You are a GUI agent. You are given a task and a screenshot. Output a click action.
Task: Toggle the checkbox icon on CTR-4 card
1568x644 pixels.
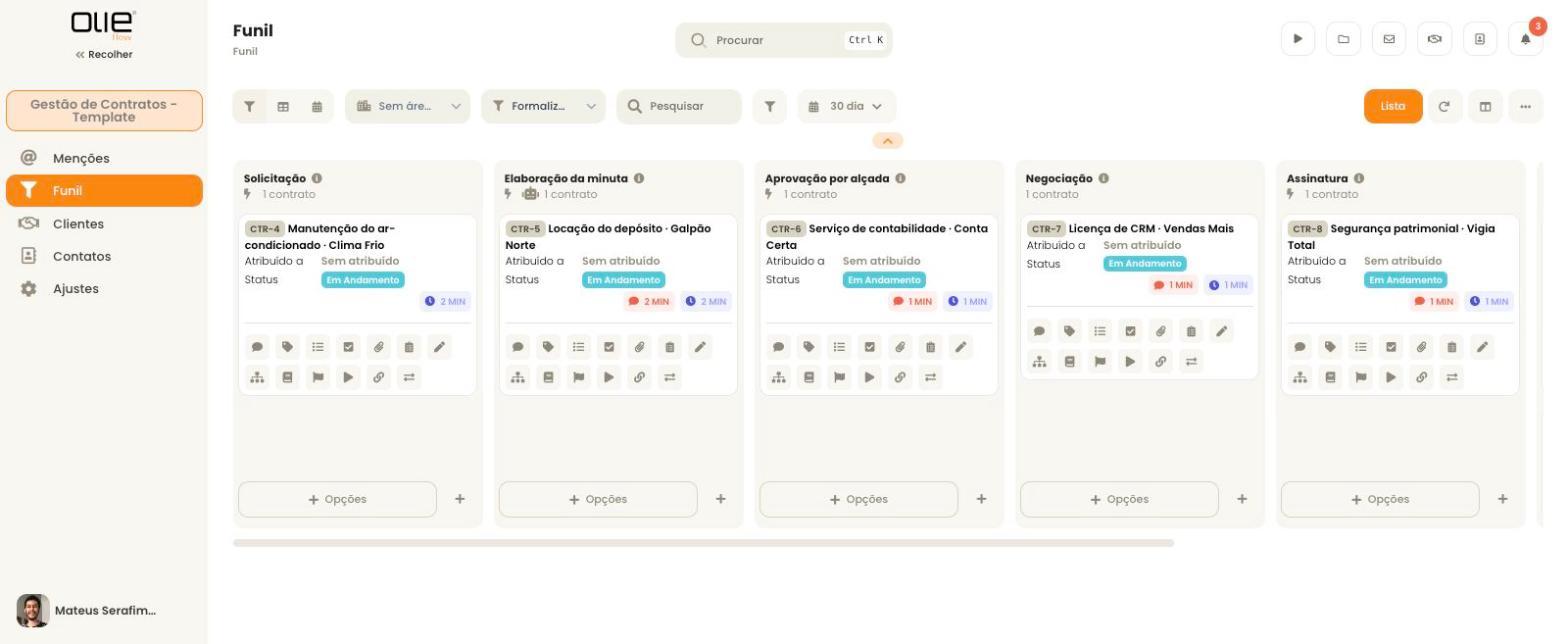pyautogui.click(x=349, y=347)
